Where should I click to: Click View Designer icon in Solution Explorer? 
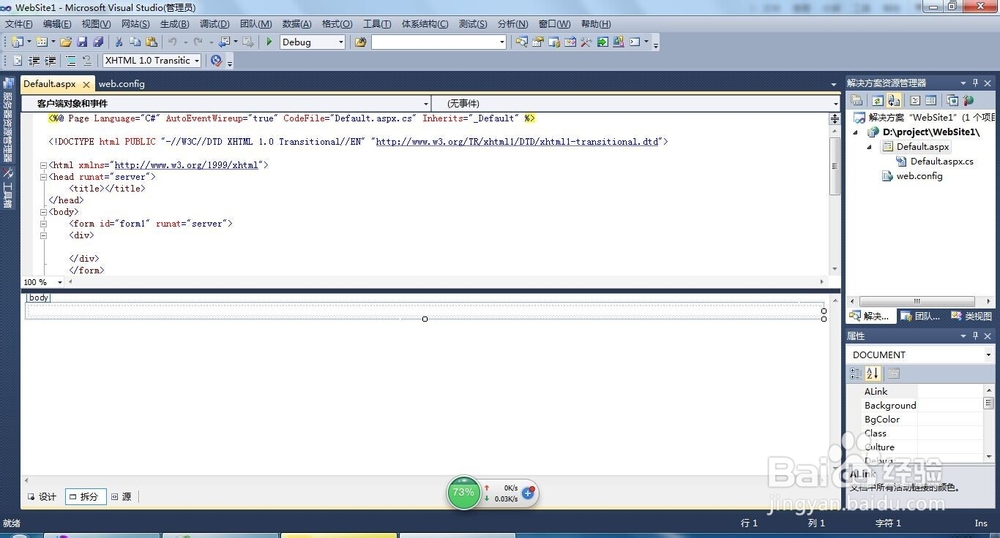click(931, 101)
